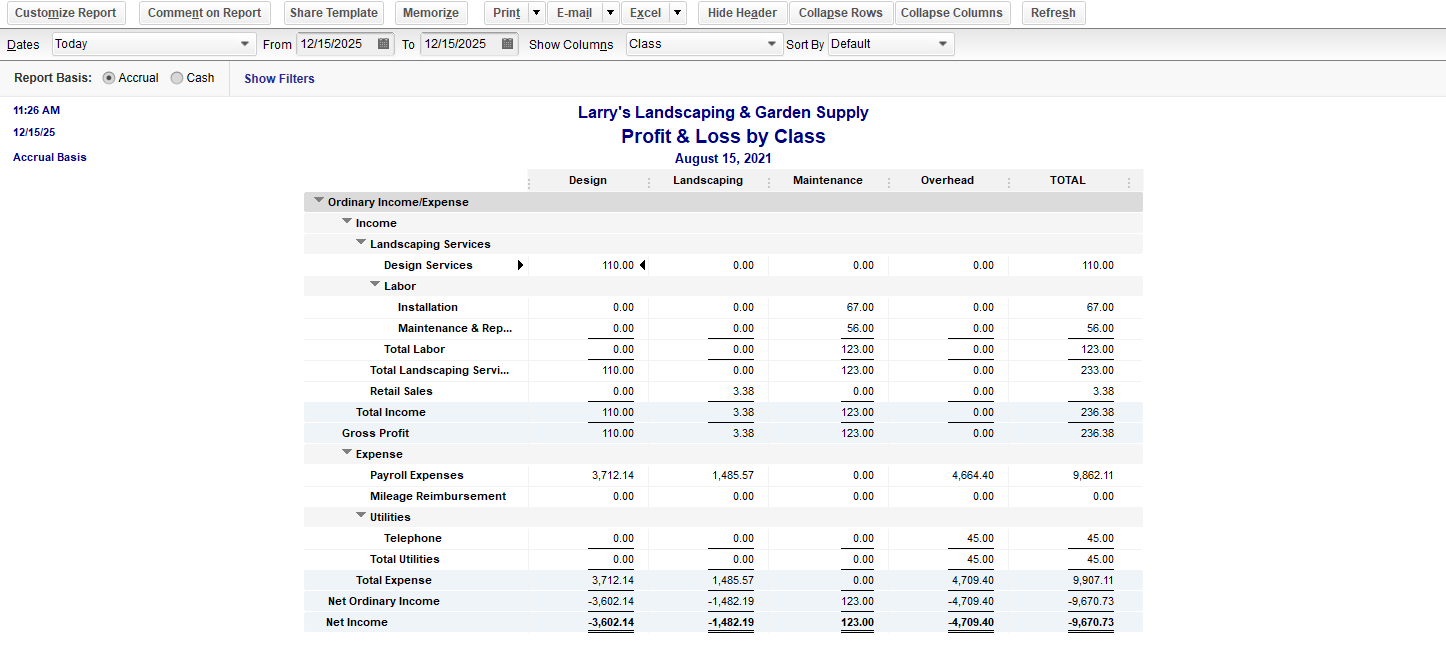Collapse the Ordinary Income/Expense section
Screen dimensions: 1446x648
click(319, 201)
